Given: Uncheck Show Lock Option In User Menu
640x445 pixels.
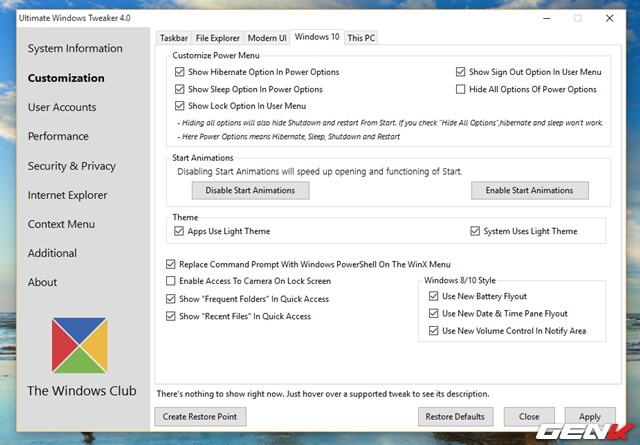Looking at the screenshot, I should 180,106.
